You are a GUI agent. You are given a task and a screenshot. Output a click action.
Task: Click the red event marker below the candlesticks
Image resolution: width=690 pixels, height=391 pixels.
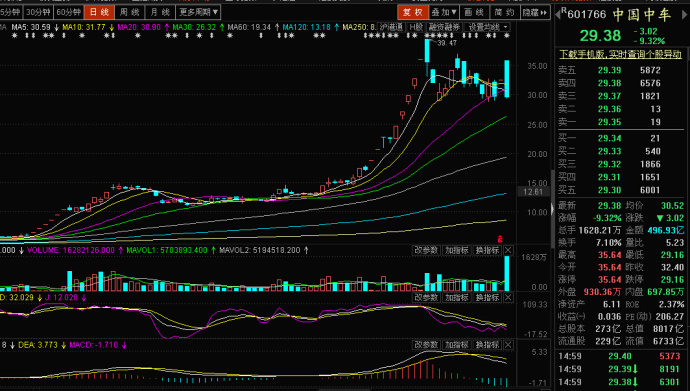(x=500, y=239)
